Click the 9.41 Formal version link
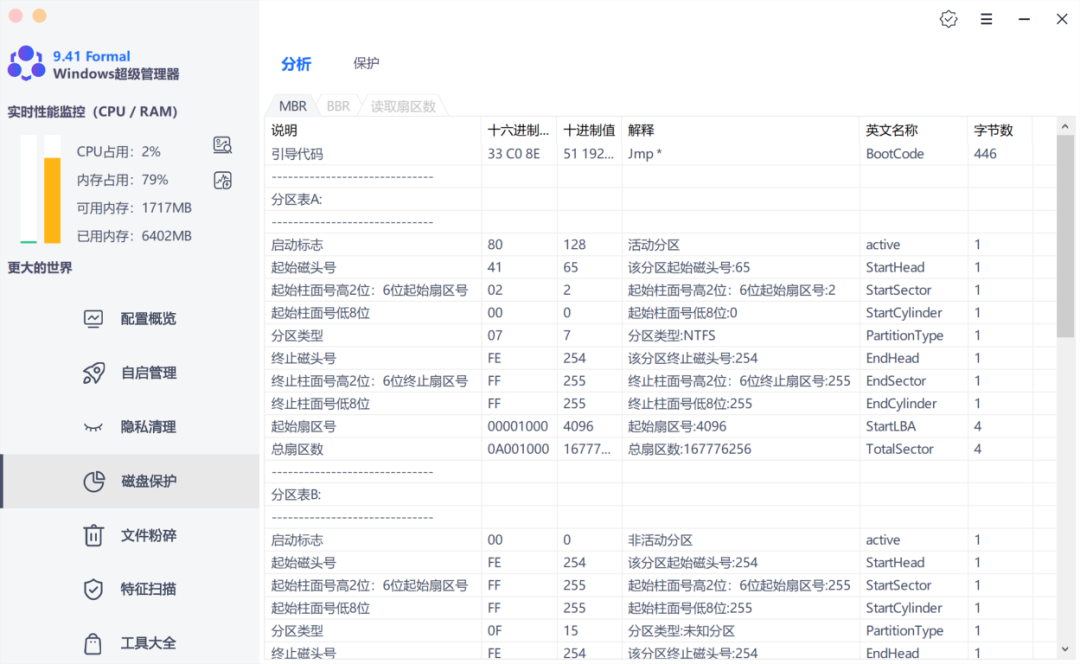Image resolution: width=1080 pixels, height=664 pixels. pos(90,56)
